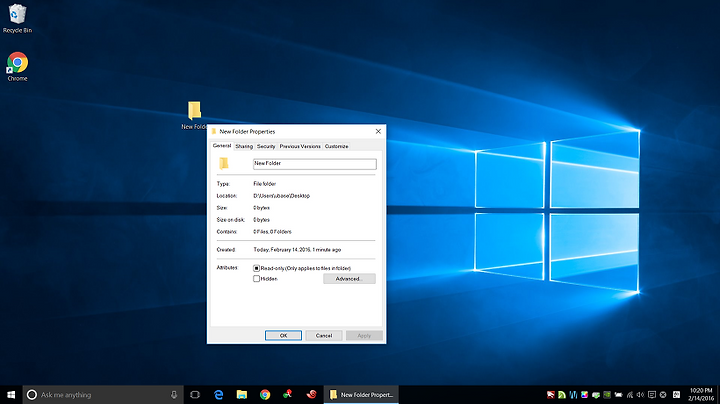Click the input language tray icon
The height and width of the screenshot is (404, 720).
point(676,395)
